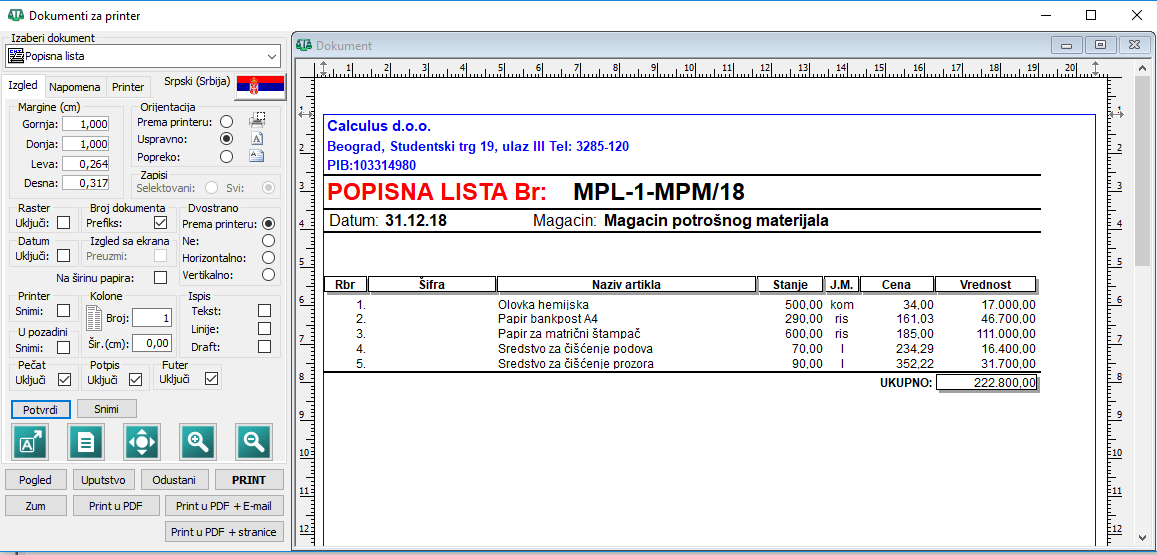This screenshot has width=1157, height=555.
Task: Switch to the Napomena tab
Action: tap(75, 87)
